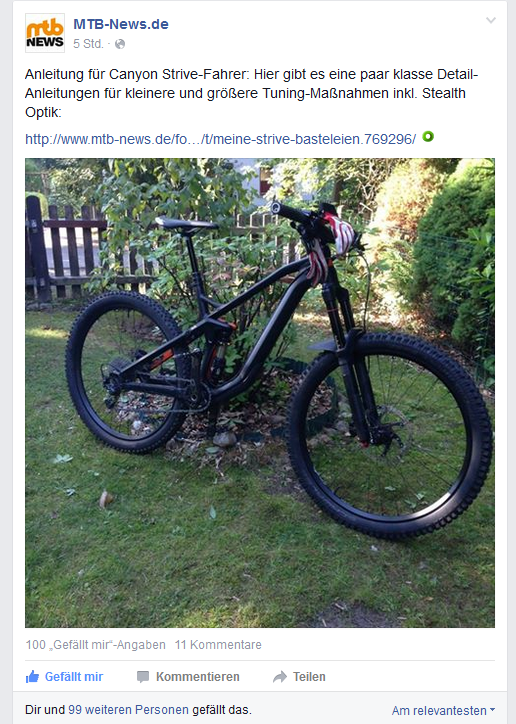Open the "99 weiteren Personen" link
The width and height of the screenshot is (516, 724).
[128, 710]
